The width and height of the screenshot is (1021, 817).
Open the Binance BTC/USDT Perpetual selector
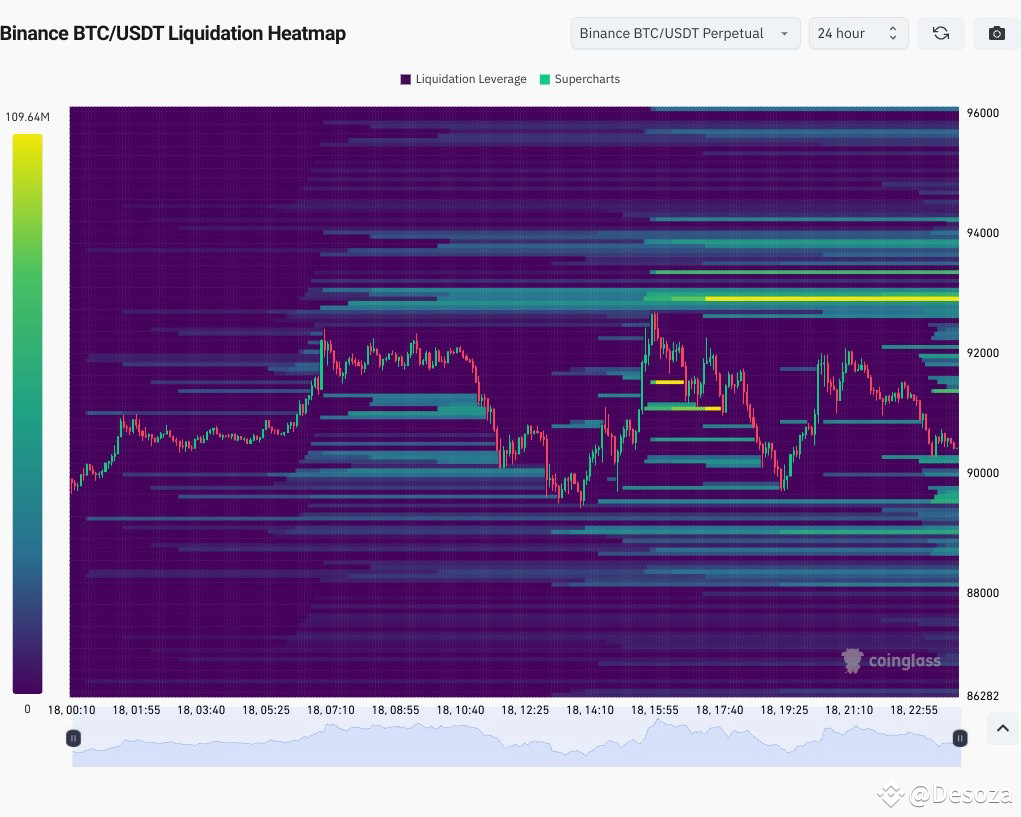click(684, 33)
